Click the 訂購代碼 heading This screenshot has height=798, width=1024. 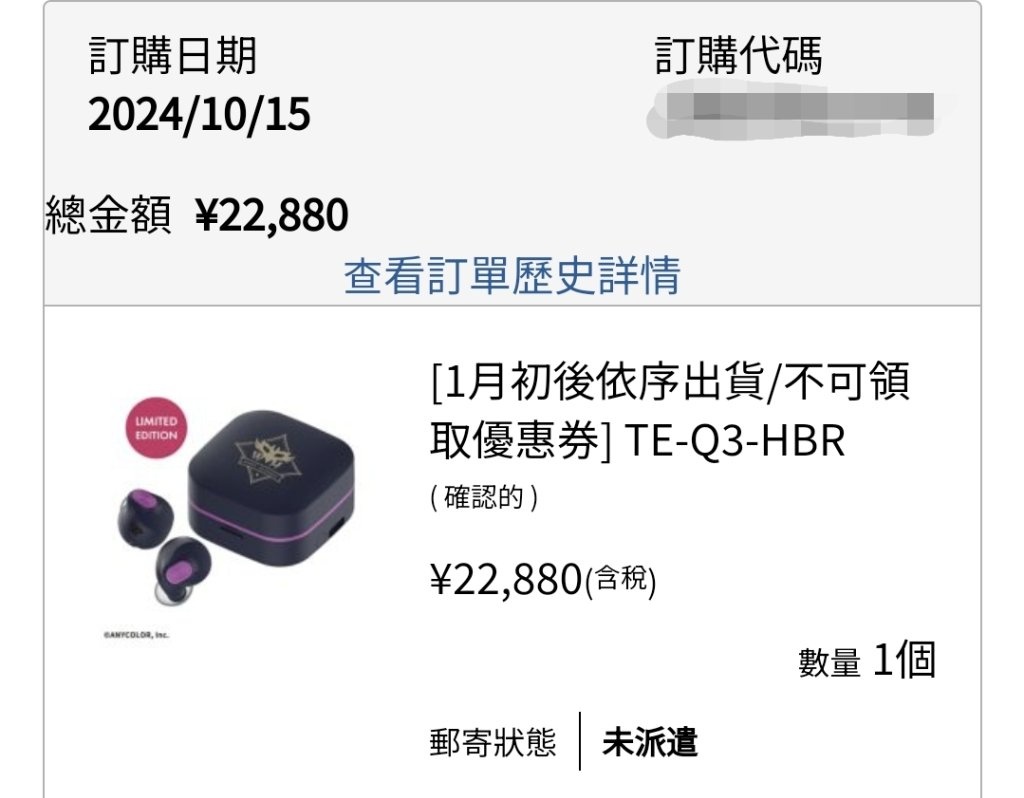[739, 56]
